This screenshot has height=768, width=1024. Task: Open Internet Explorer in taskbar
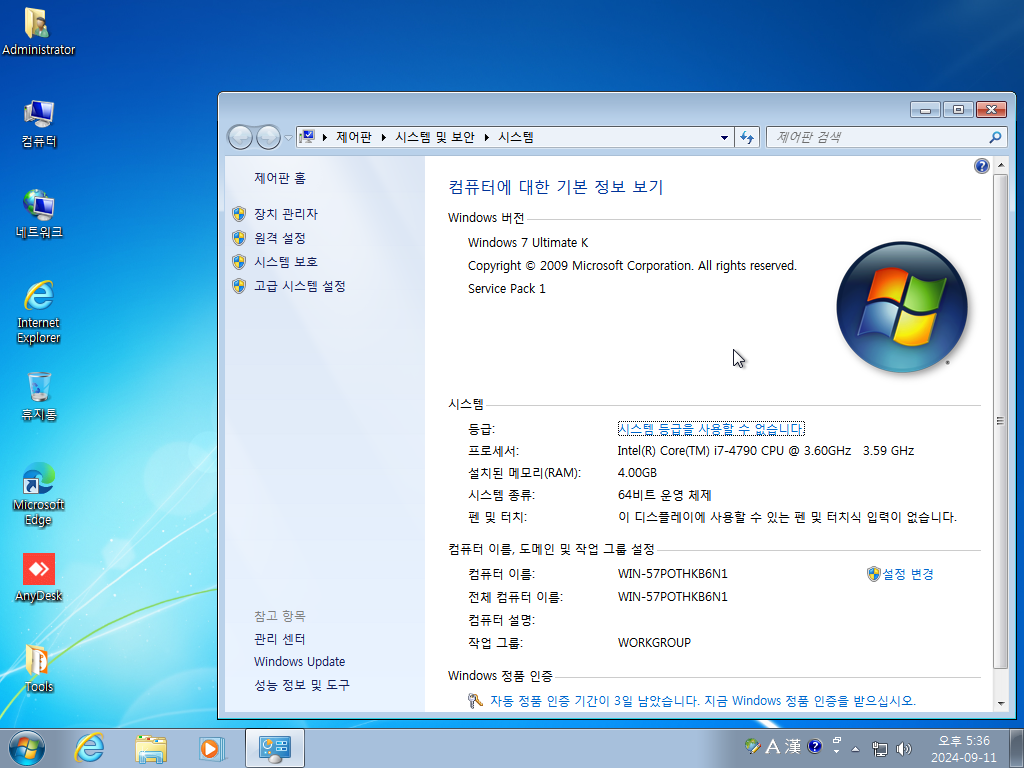pos(89,748)
